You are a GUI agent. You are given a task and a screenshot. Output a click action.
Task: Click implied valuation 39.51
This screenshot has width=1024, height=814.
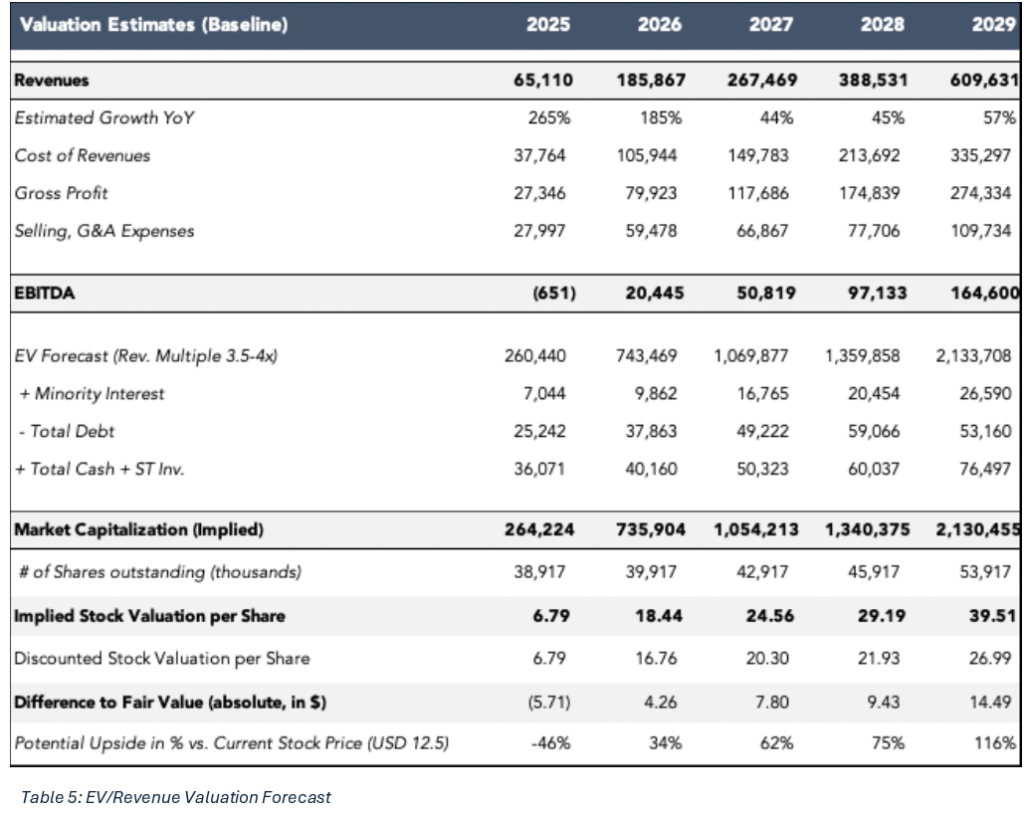pos(993,616)
